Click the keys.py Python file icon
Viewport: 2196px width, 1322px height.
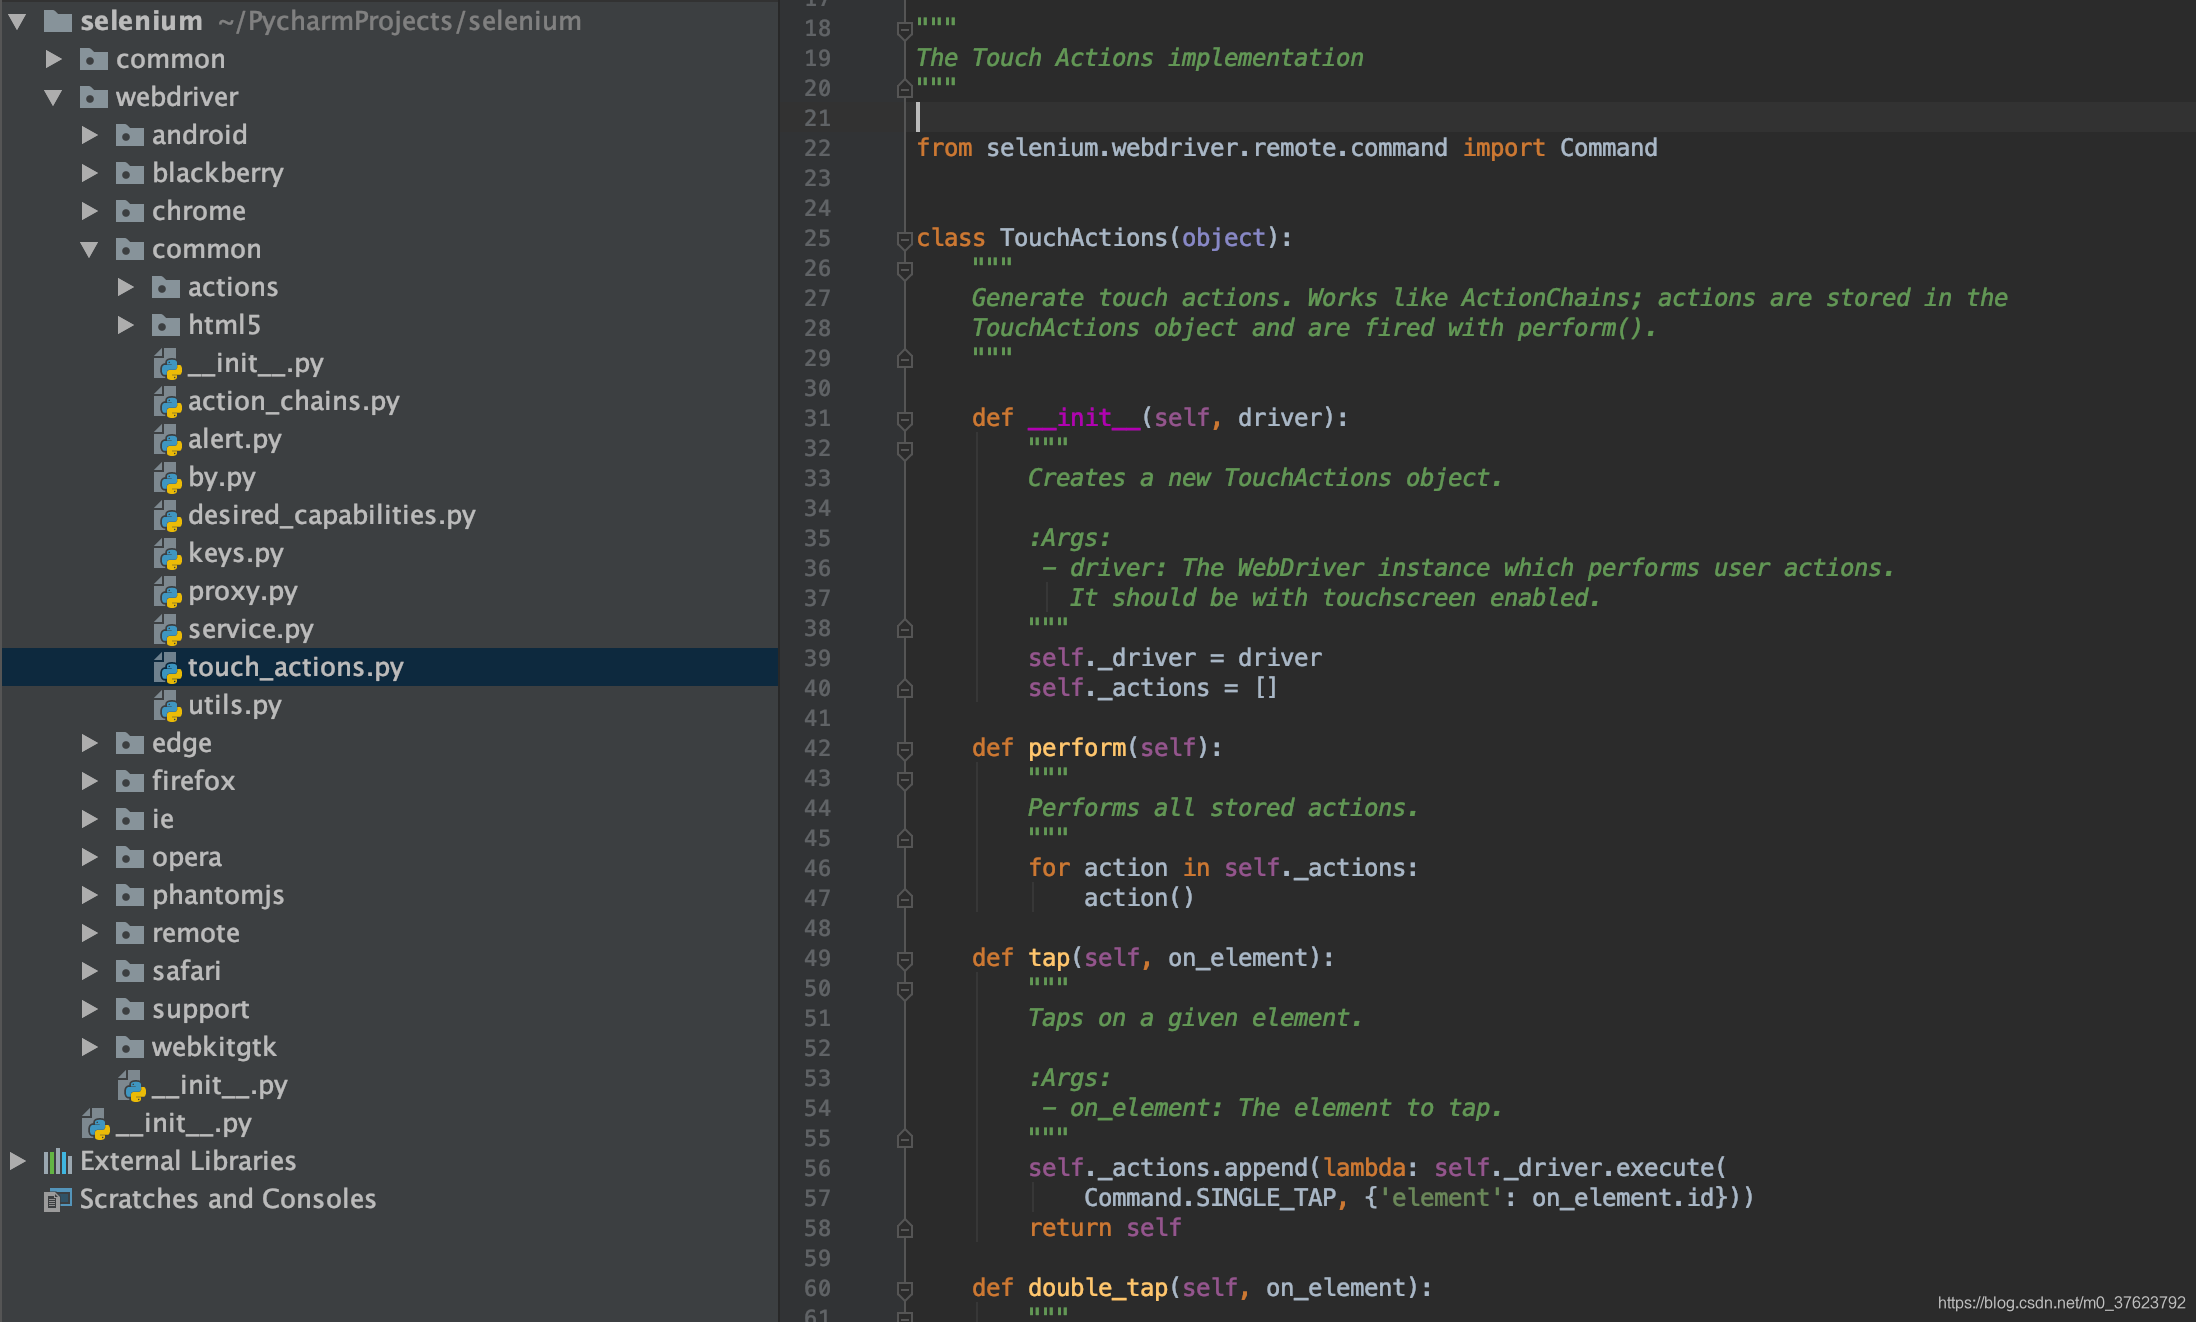click(167, 554)
